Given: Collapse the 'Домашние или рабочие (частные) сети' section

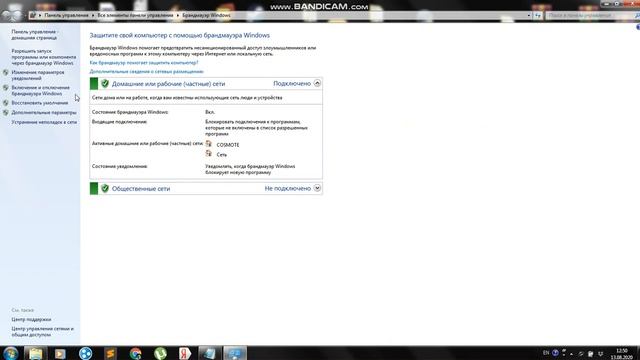Looking at the screenshot, I should point(317,83).
